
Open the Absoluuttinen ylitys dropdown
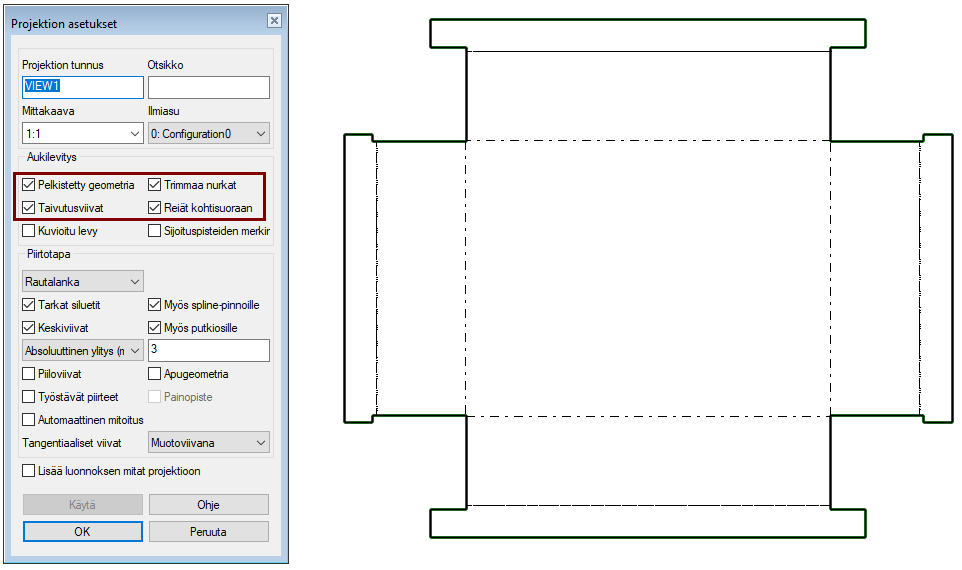click(83, 350)
